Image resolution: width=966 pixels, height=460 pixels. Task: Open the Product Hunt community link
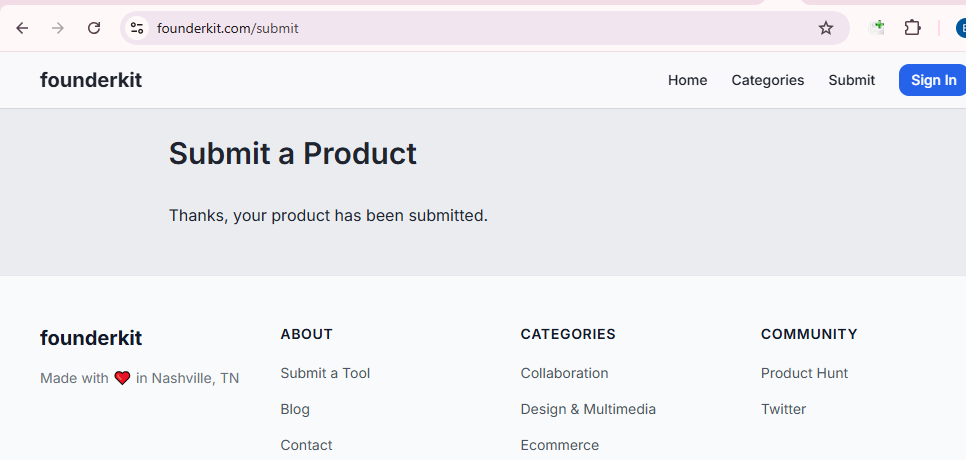(804, 373)
